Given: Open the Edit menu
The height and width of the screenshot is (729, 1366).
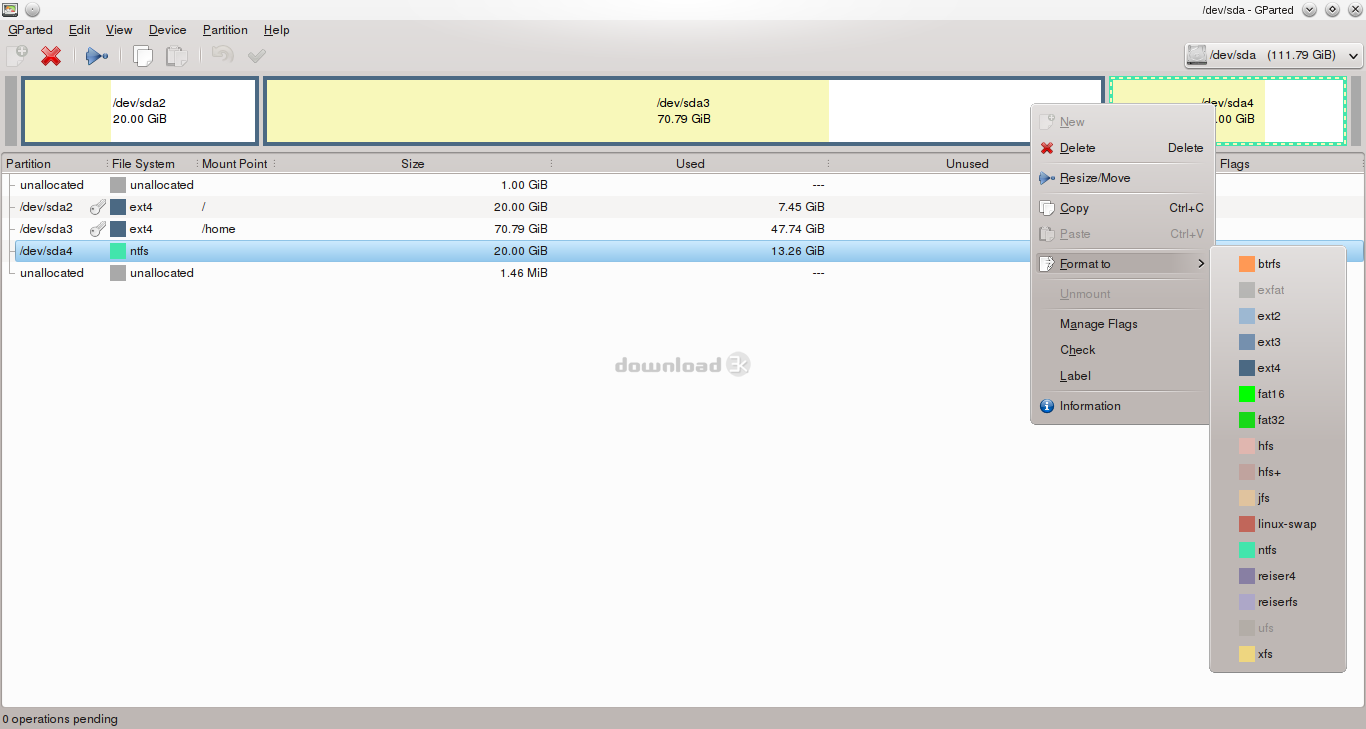Looking at the screenshot, I should [x=79, y=30].
